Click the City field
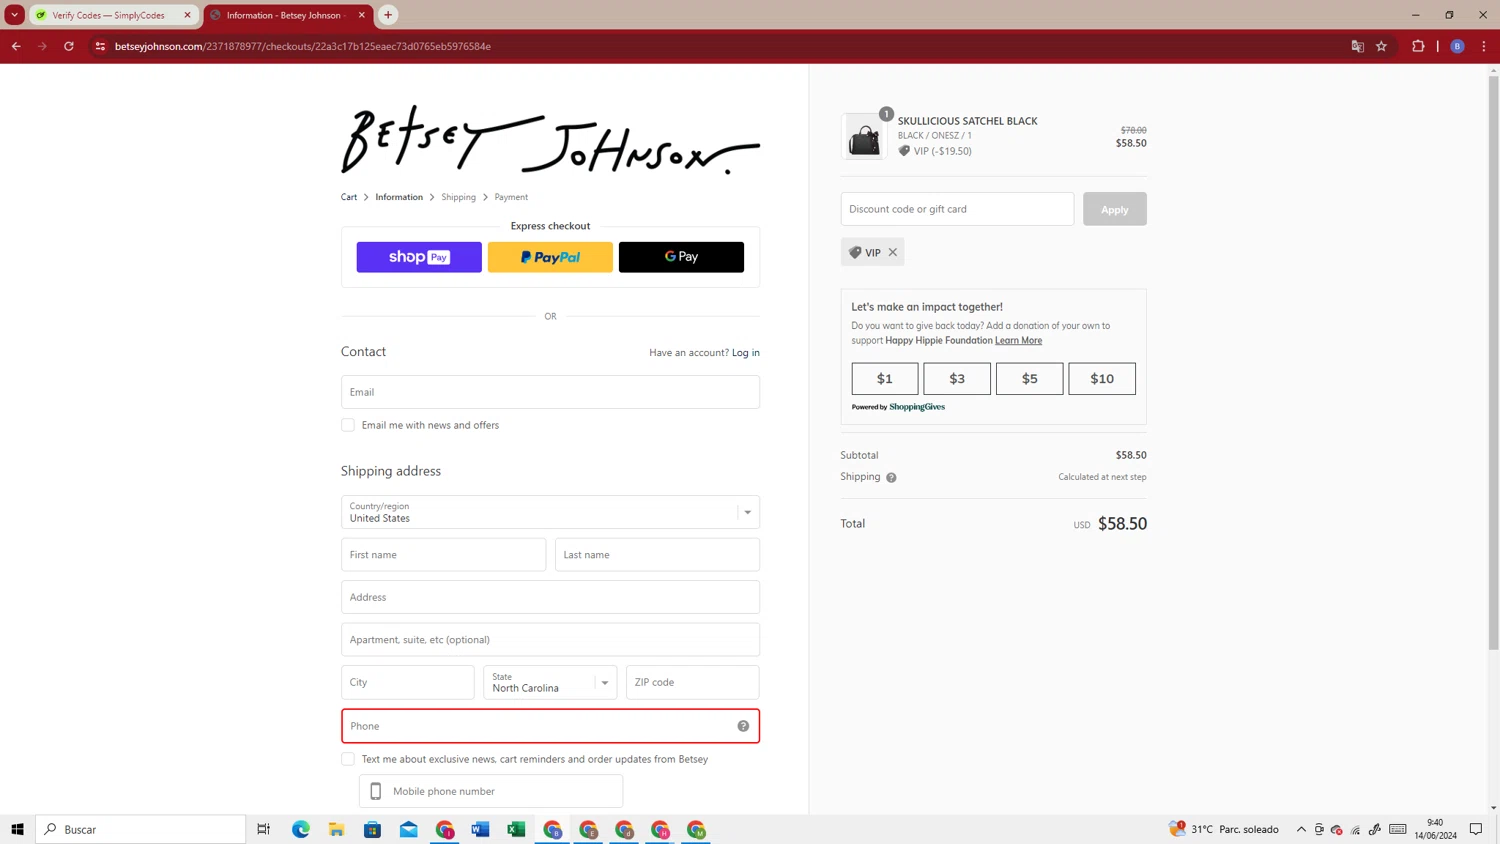 point(407,682)
